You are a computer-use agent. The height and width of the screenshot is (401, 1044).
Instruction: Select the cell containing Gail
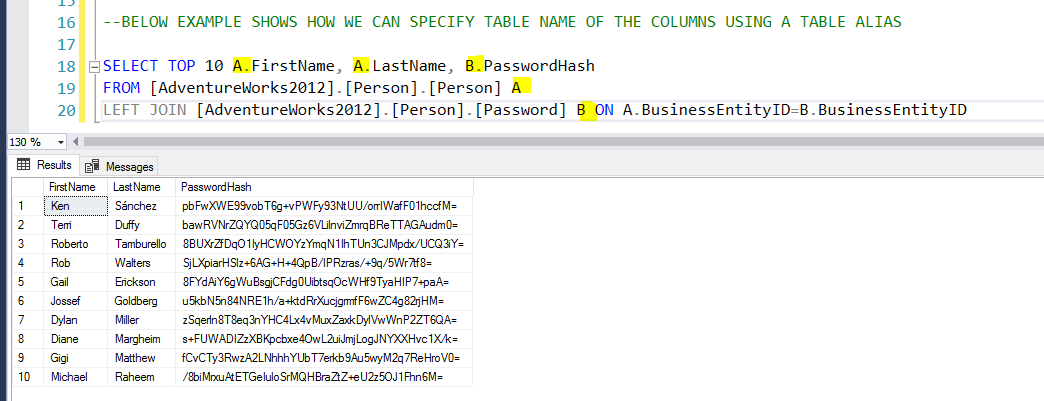76,282
